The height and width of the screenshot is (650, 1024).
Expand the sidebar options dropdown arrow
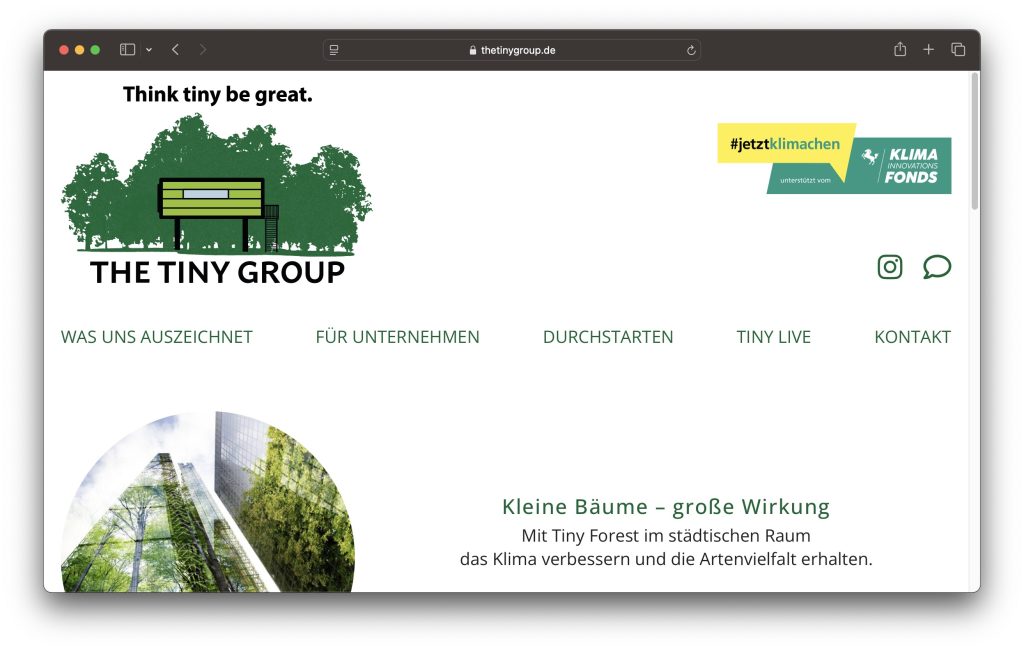click(x=149, y=50)
